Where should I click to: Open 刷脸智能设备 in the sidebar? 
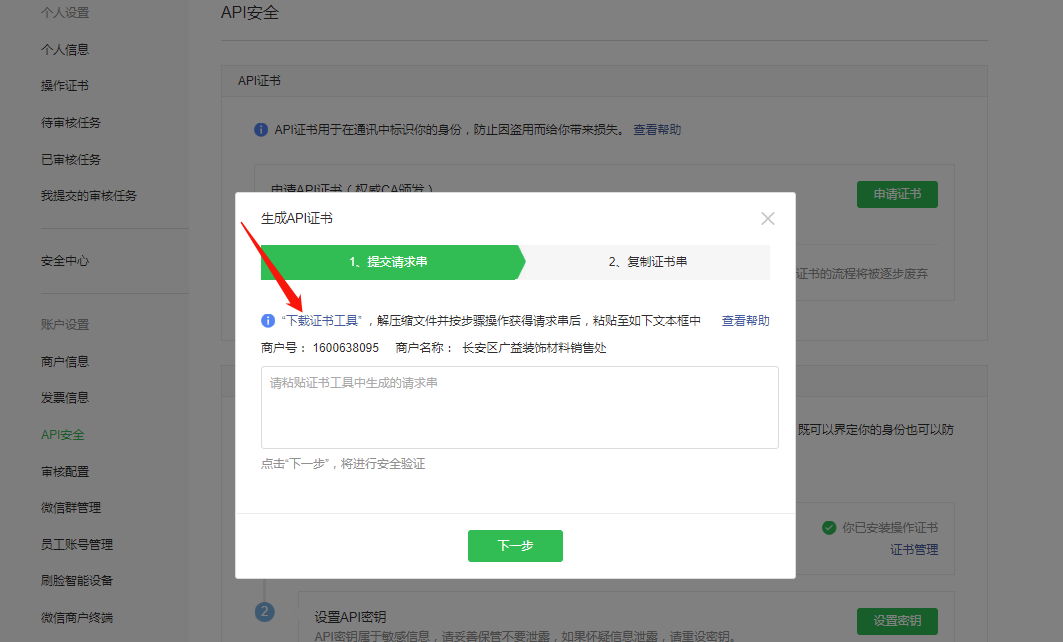click(77, 581)
